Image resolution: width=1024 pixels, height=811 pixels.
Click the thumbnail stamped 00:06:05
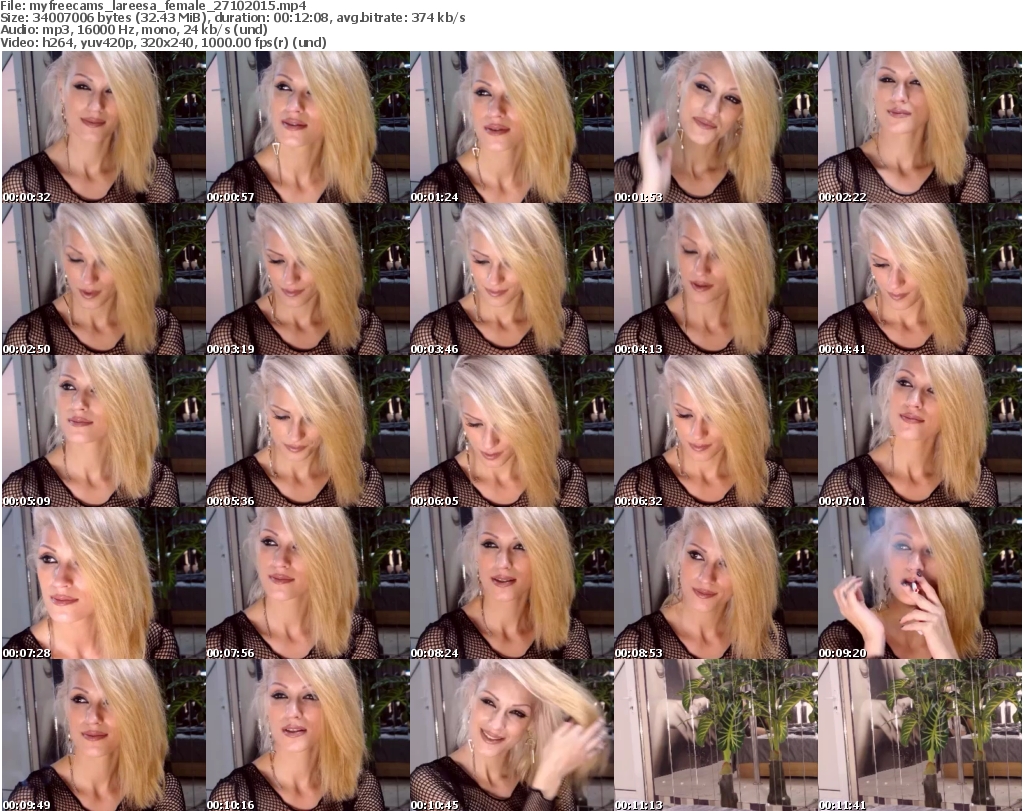click(x=511, y=432)
